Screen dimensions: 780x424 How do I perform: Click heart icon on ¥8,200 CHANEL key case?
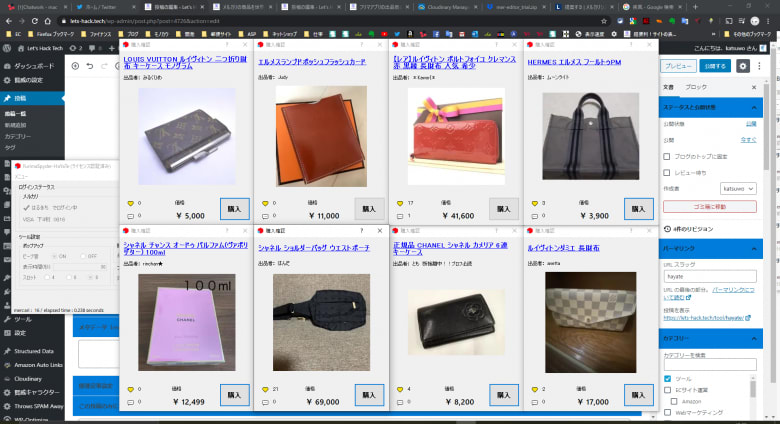click(400, 389)
